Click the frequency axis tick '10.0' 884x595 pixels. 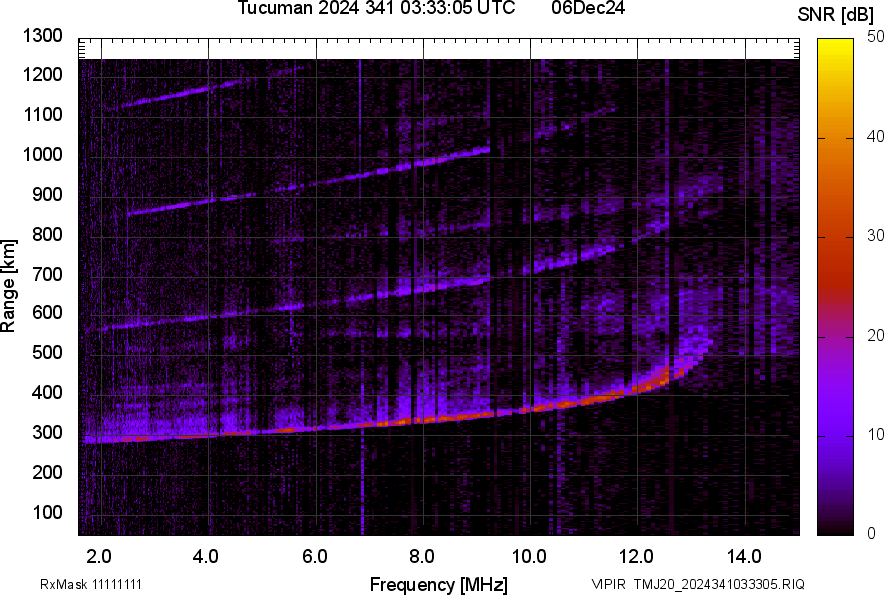pos(529,557)
